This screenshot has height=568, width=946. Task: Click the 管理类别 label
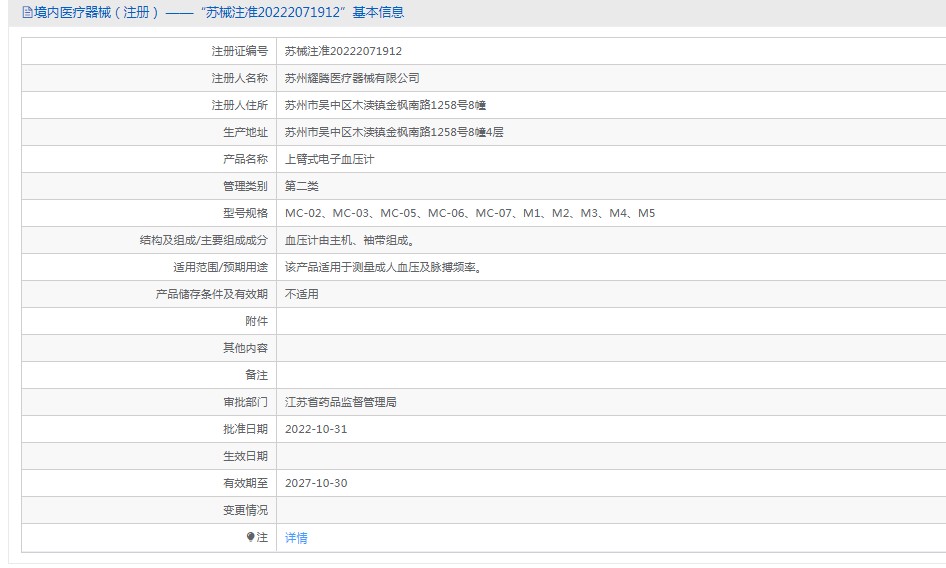(x=246, y=186)
